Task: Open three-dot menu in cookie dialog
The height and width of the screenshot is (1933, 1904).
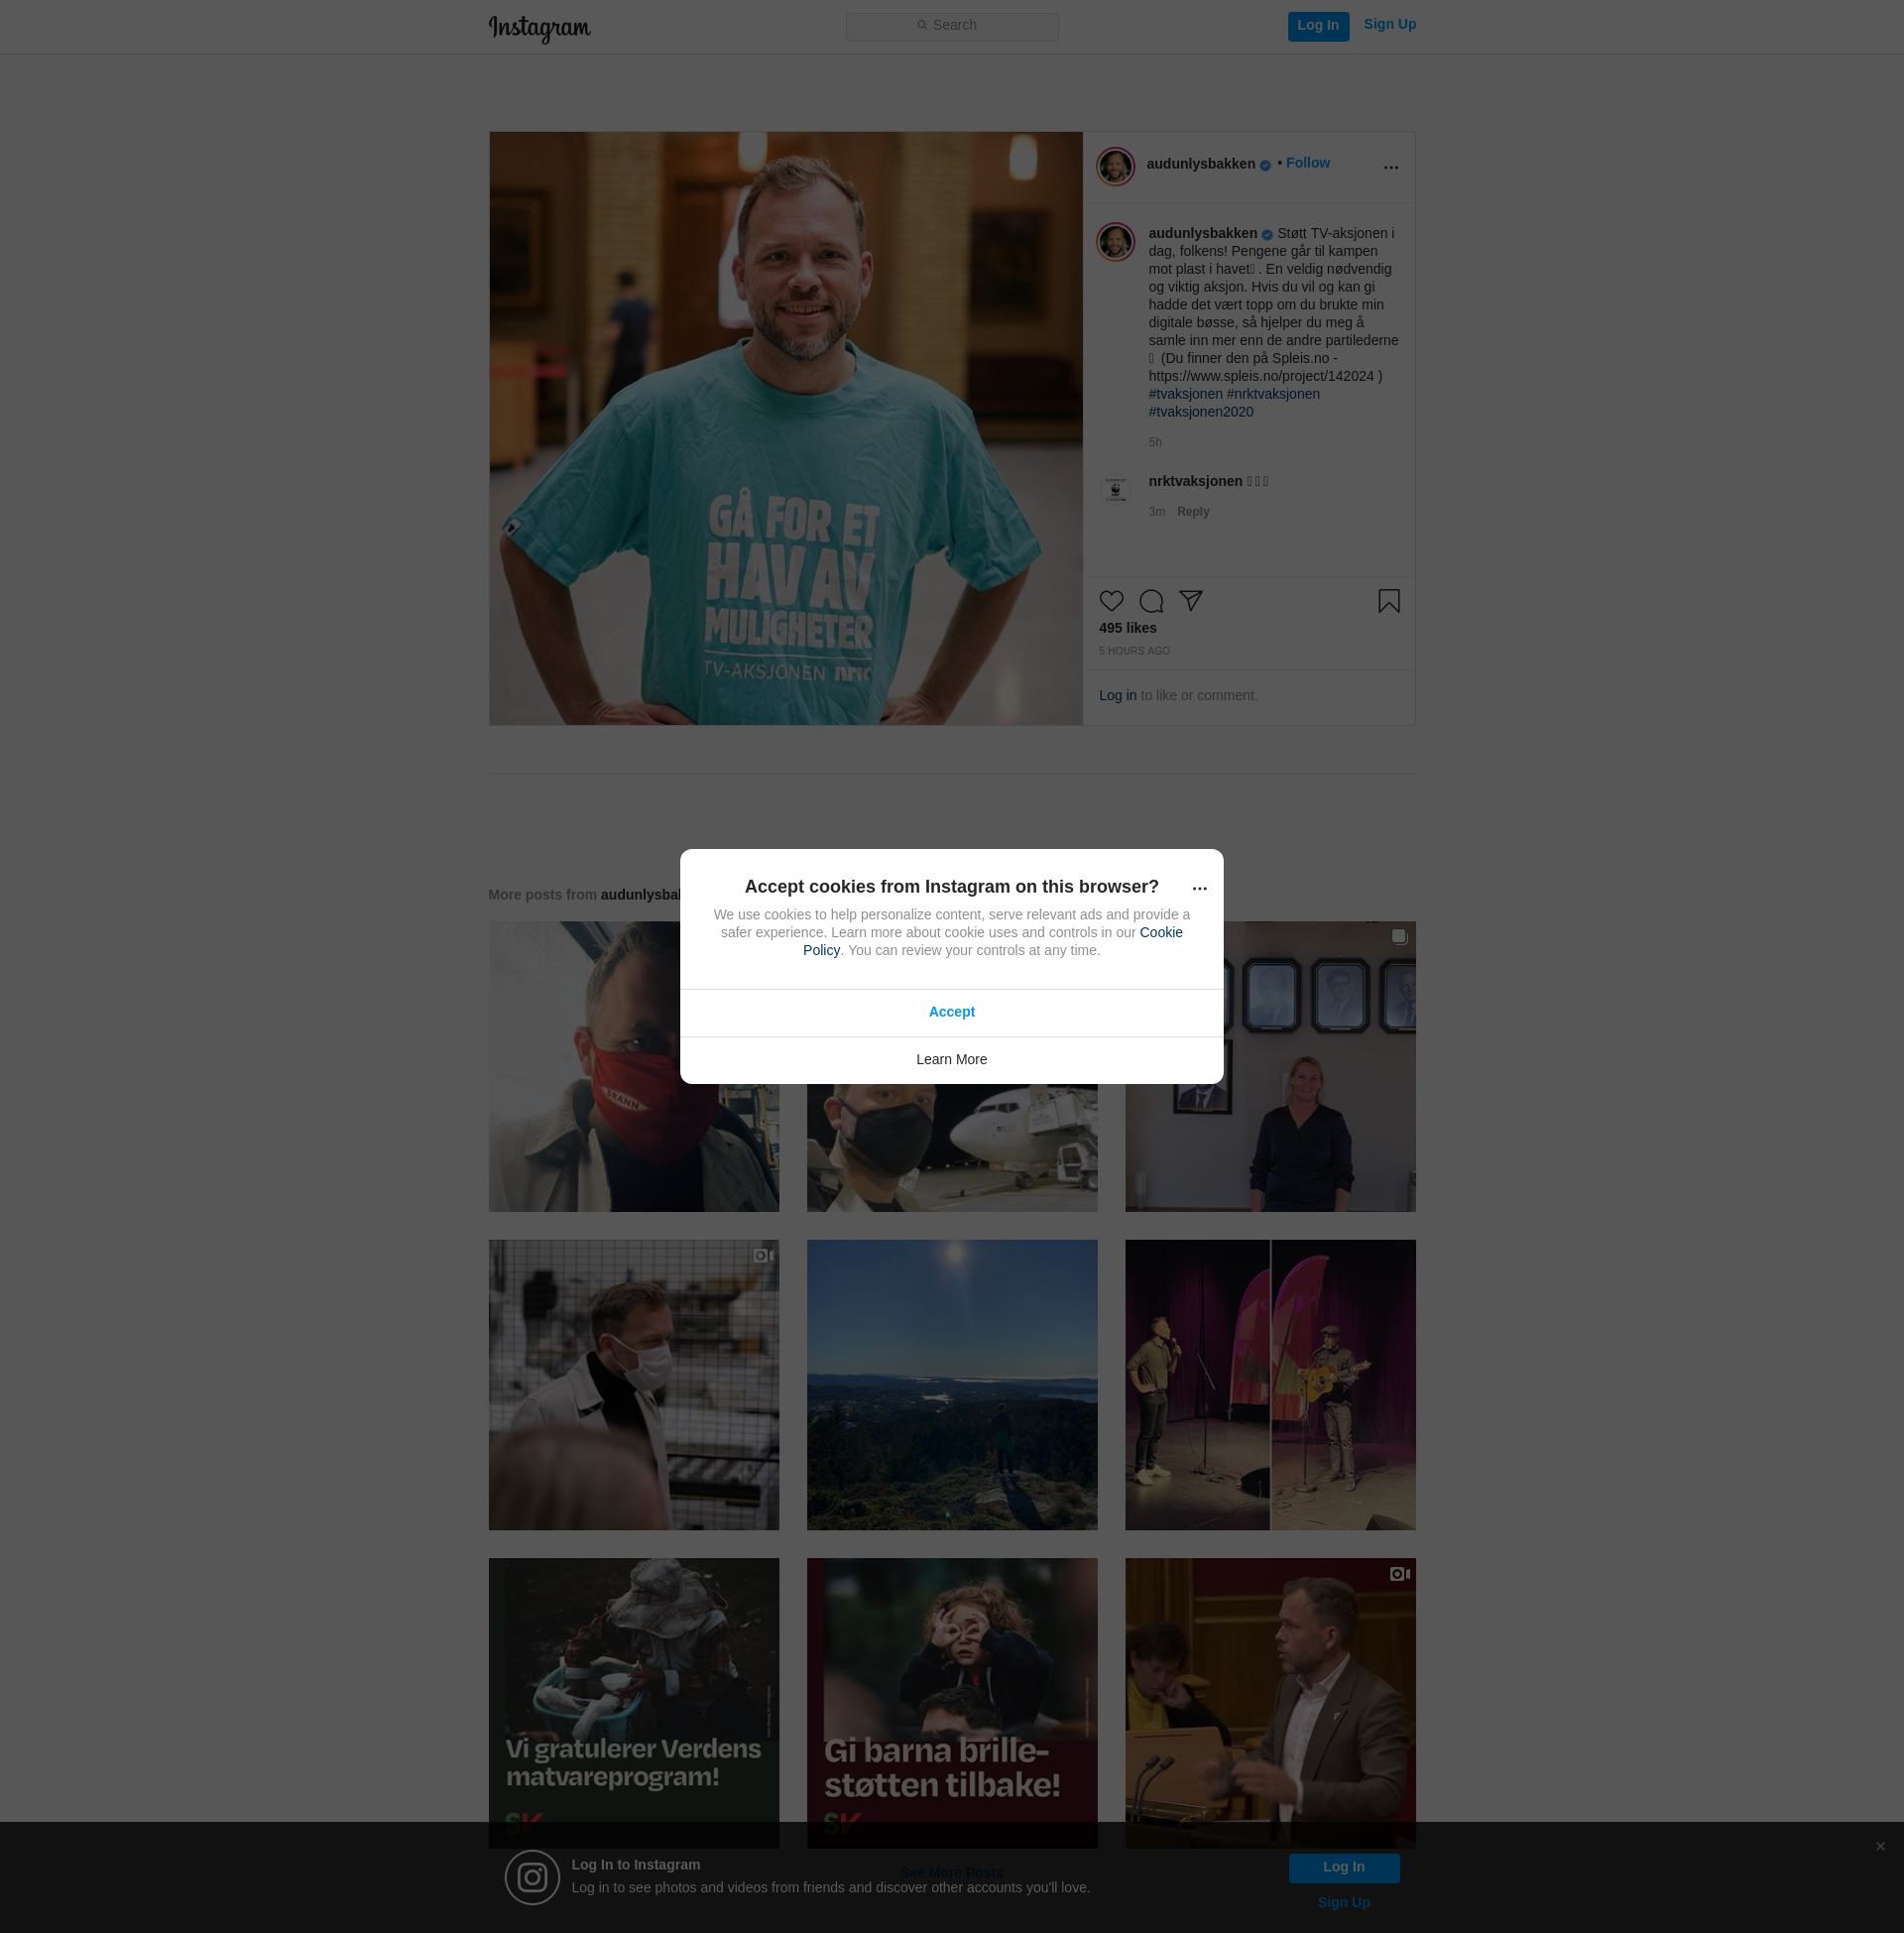Action: coord(1199,888)
